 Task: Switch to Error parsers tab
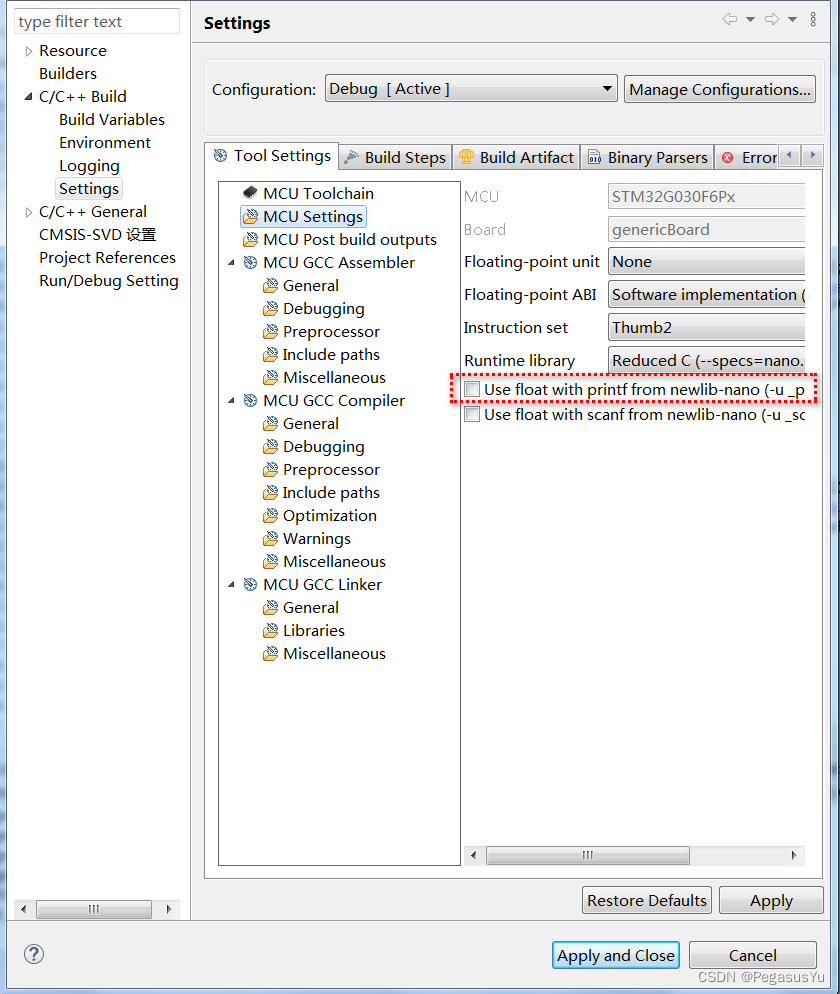747,157
